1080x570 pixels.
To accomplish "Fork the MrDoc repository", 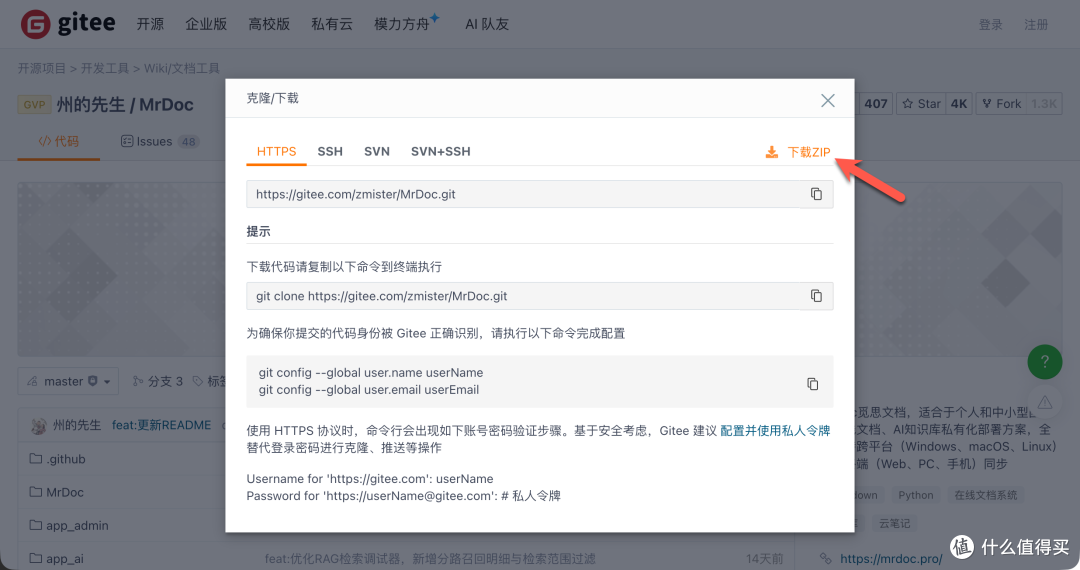I will (1001, 104).
